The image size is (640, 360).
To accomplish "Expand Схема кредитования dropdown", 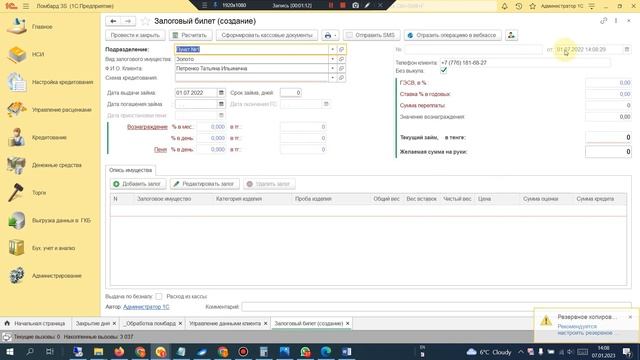I will (x=333, y=78).
